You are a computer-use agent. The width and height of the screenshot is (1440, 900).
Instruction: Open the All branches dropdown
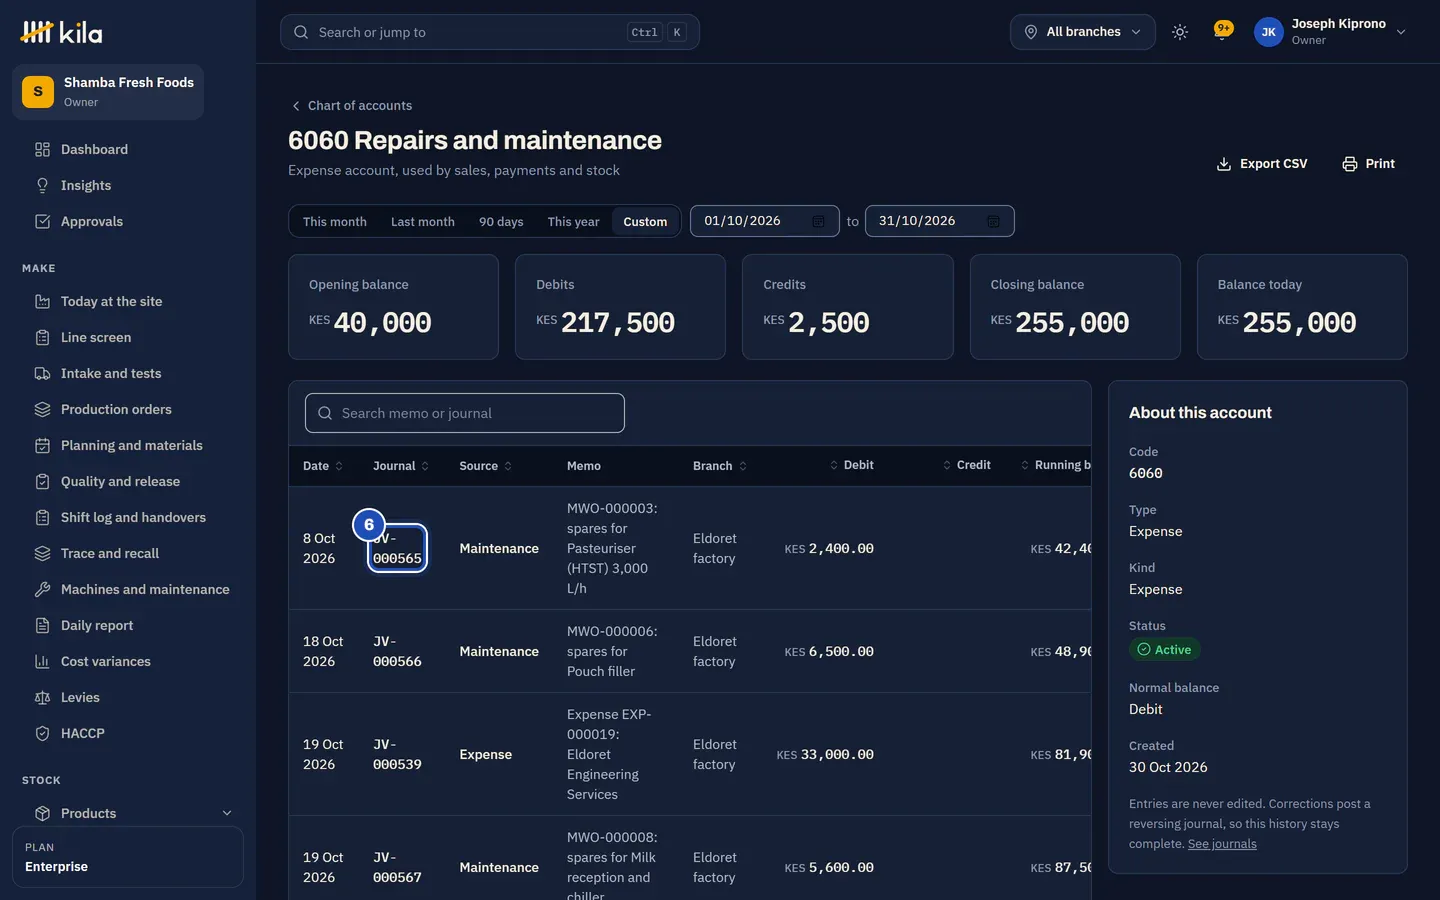point(1083,32)
